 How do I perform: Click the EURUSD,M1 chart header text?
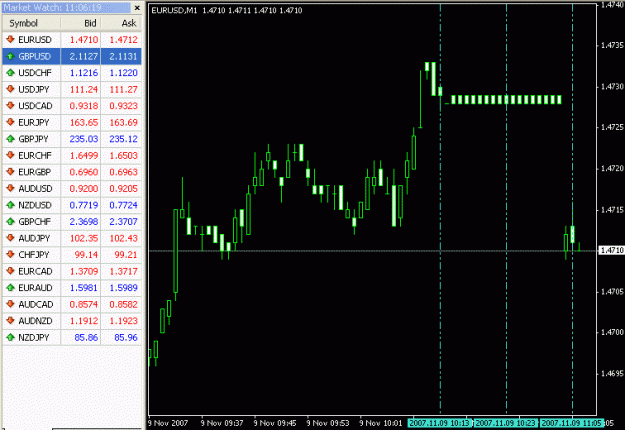(174, 10)
